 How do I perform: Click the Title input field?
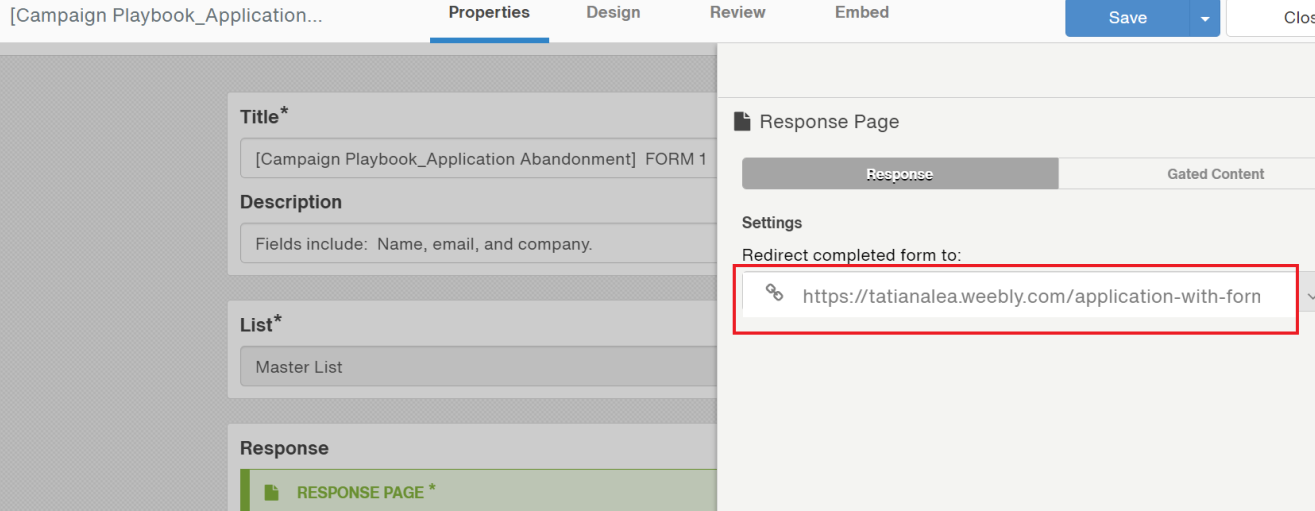[x=478, y=159]
